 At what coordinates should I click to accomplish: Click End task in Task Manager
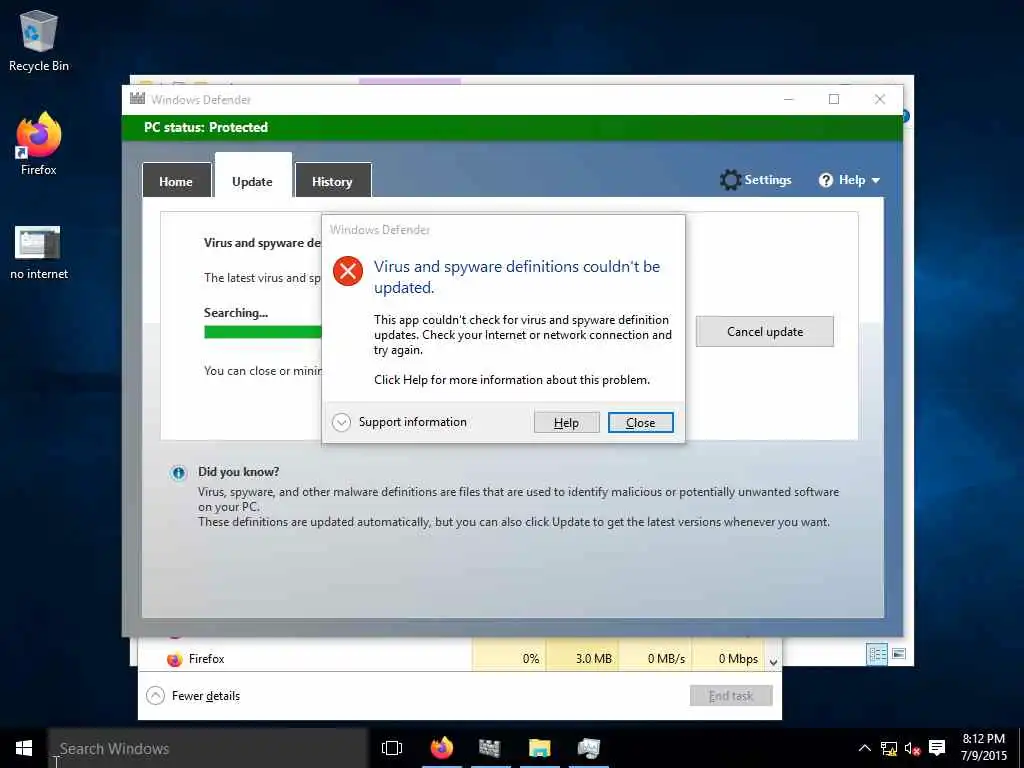tap(731, 696)
